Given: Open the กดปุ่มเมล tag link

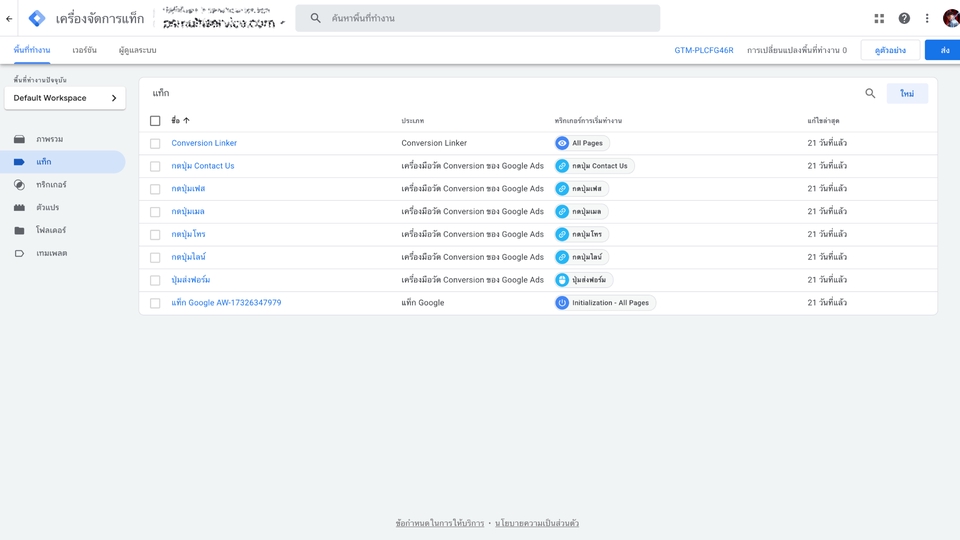Looking at the screenshot, I should 188,211.
